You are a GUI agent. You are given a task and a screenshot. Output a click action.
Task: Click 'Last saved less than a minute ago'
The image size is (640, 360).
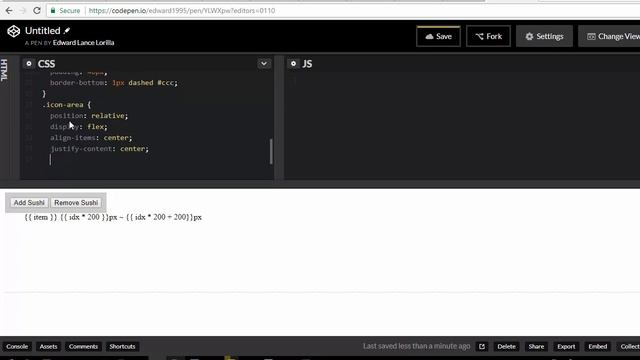pyautogui.click(x=416, y=346)
